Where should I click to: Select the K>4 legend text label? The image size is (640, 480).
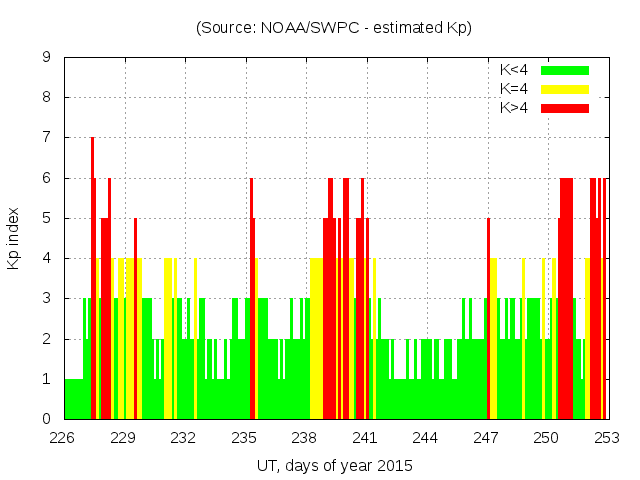point(514,108)
